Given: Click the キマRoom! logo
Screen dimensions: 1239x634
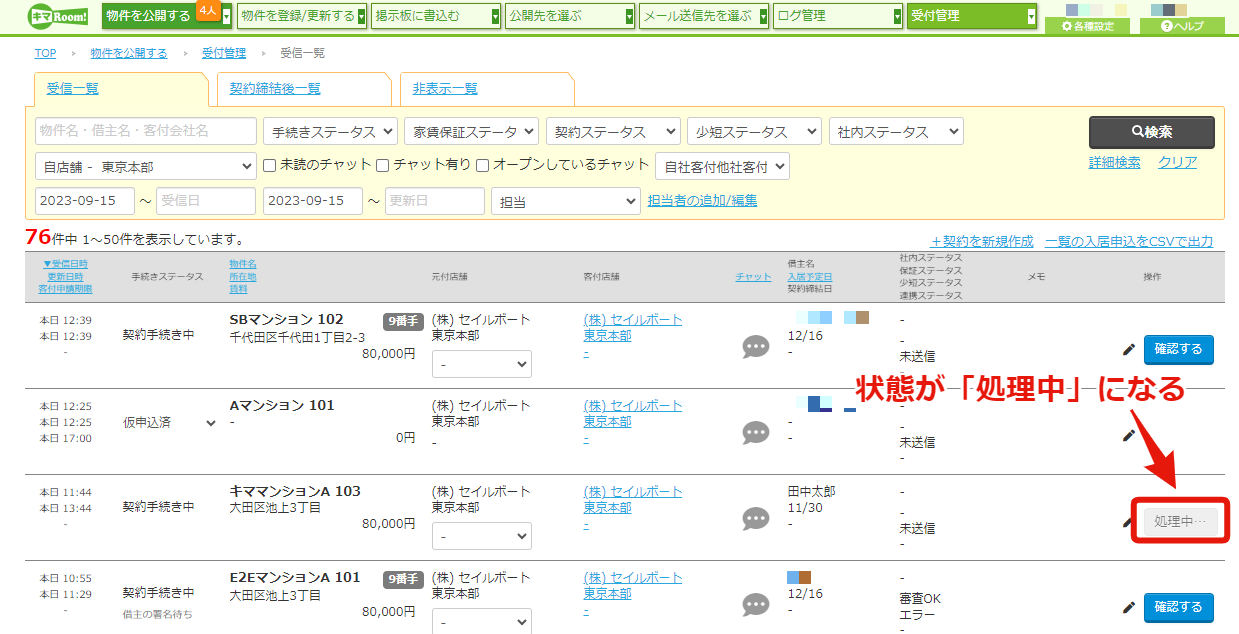Looking at the screenshot, I should [x=58, y=15].
